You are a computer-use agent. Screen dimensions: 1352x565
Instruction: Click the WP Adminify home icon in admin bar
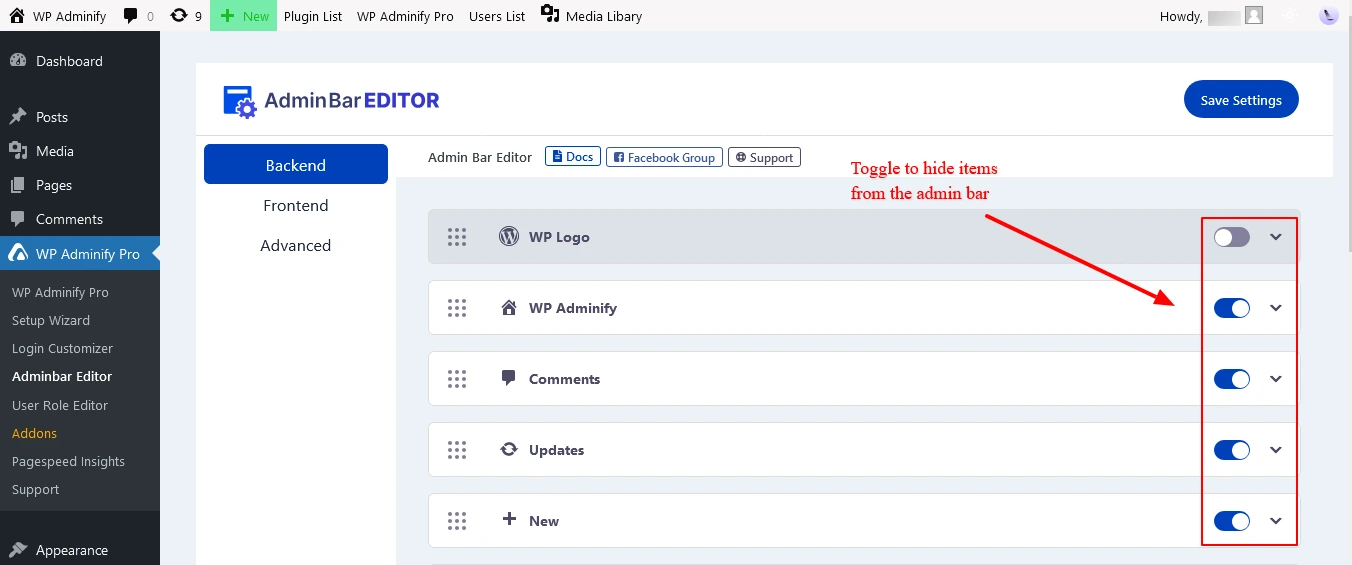coord(17,16)
